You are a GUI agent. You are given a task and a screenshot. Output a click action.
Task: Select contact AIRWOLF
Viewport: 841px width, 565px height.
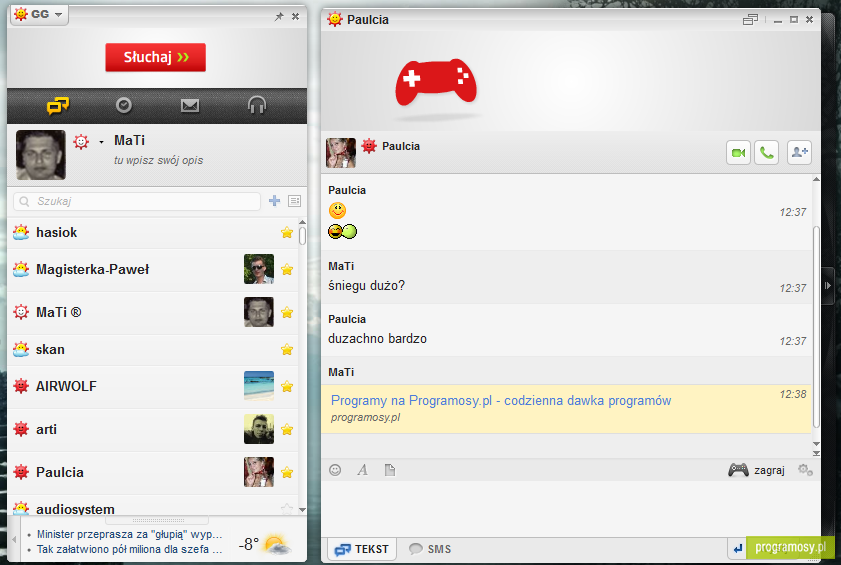pyautogui.click(x=153, y=386)
